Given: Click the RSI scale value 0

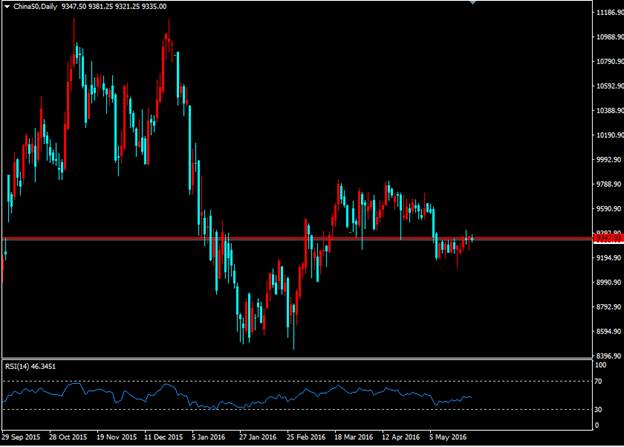Looking at the screenshot, I should pos(597,425).
